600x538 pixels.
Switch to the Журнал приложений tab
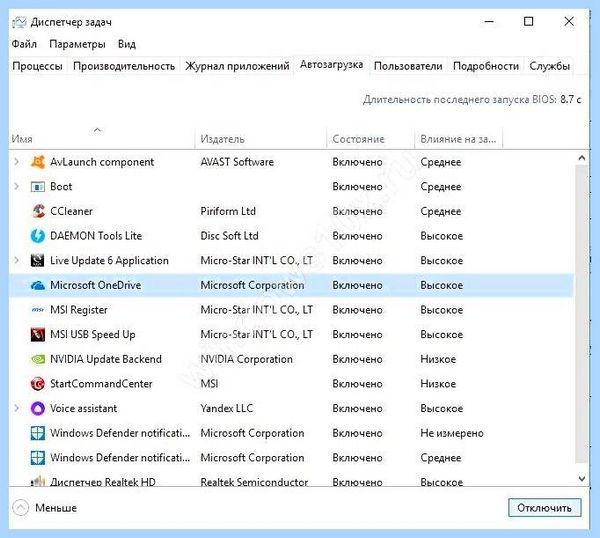[237, 66]
